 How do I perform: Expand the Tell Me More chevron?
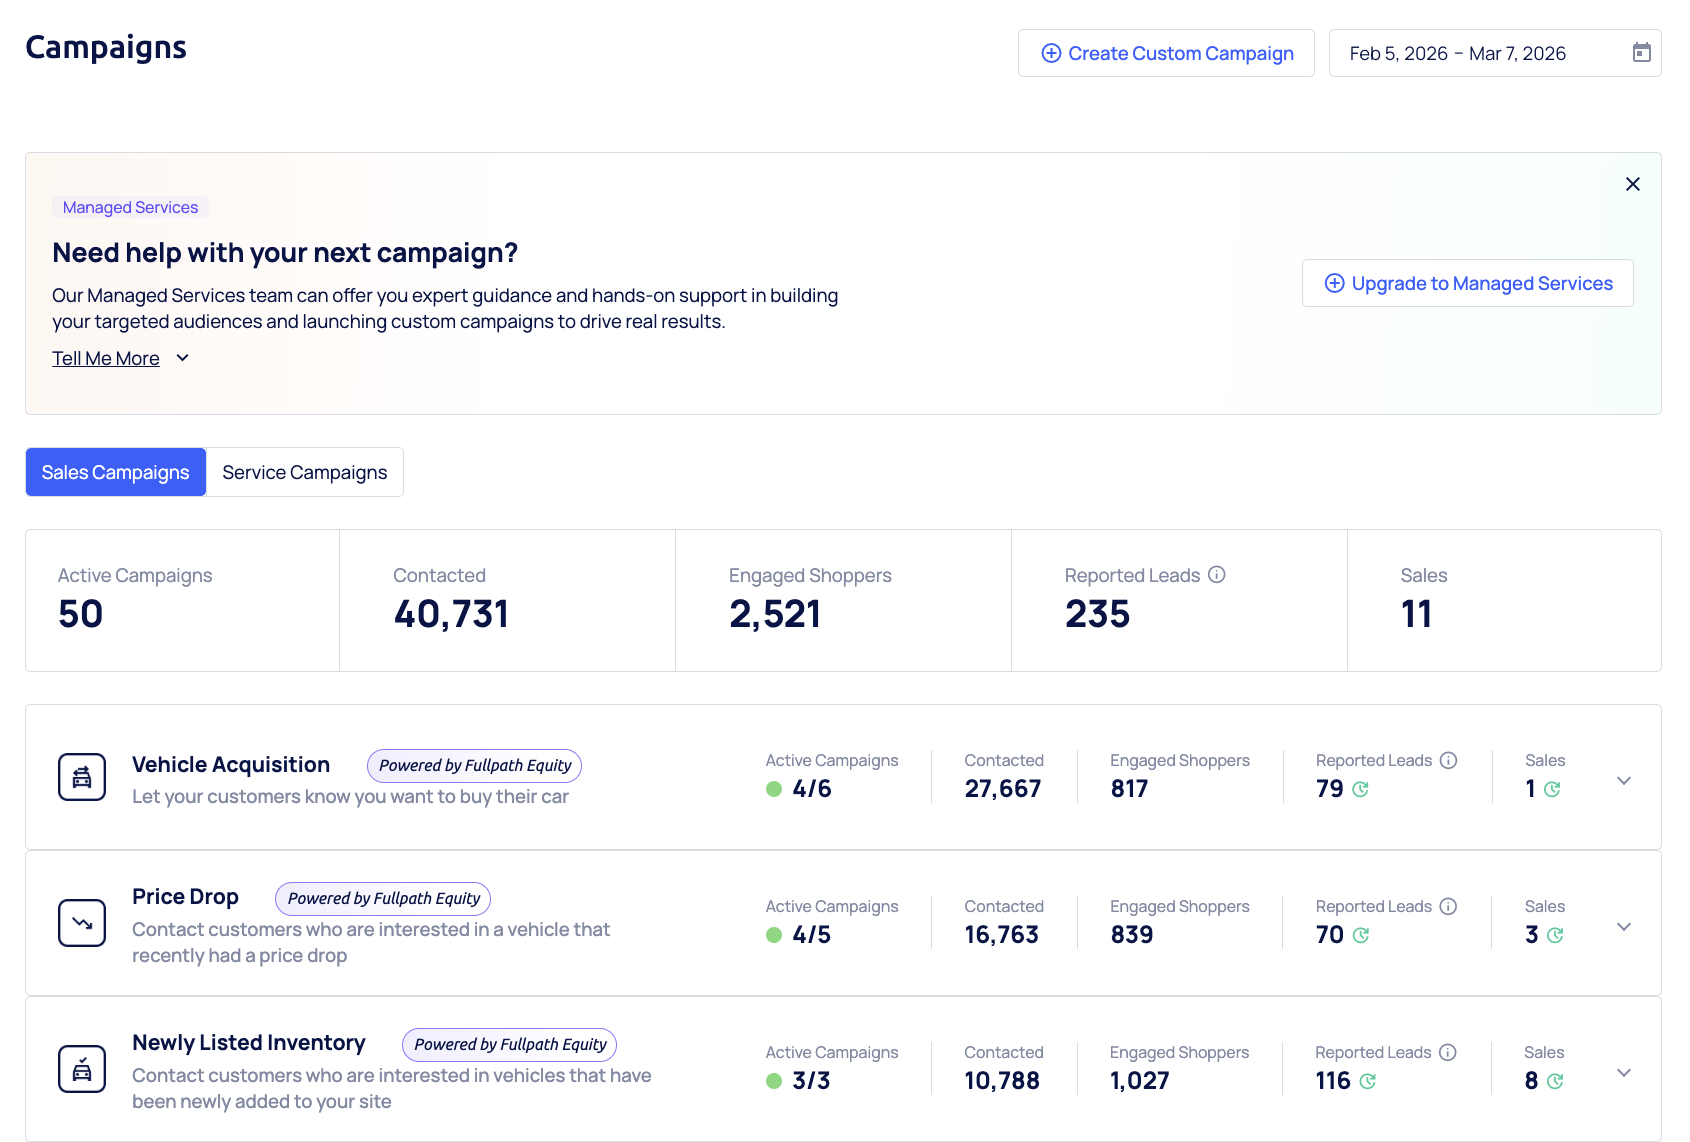pos(182,358)
